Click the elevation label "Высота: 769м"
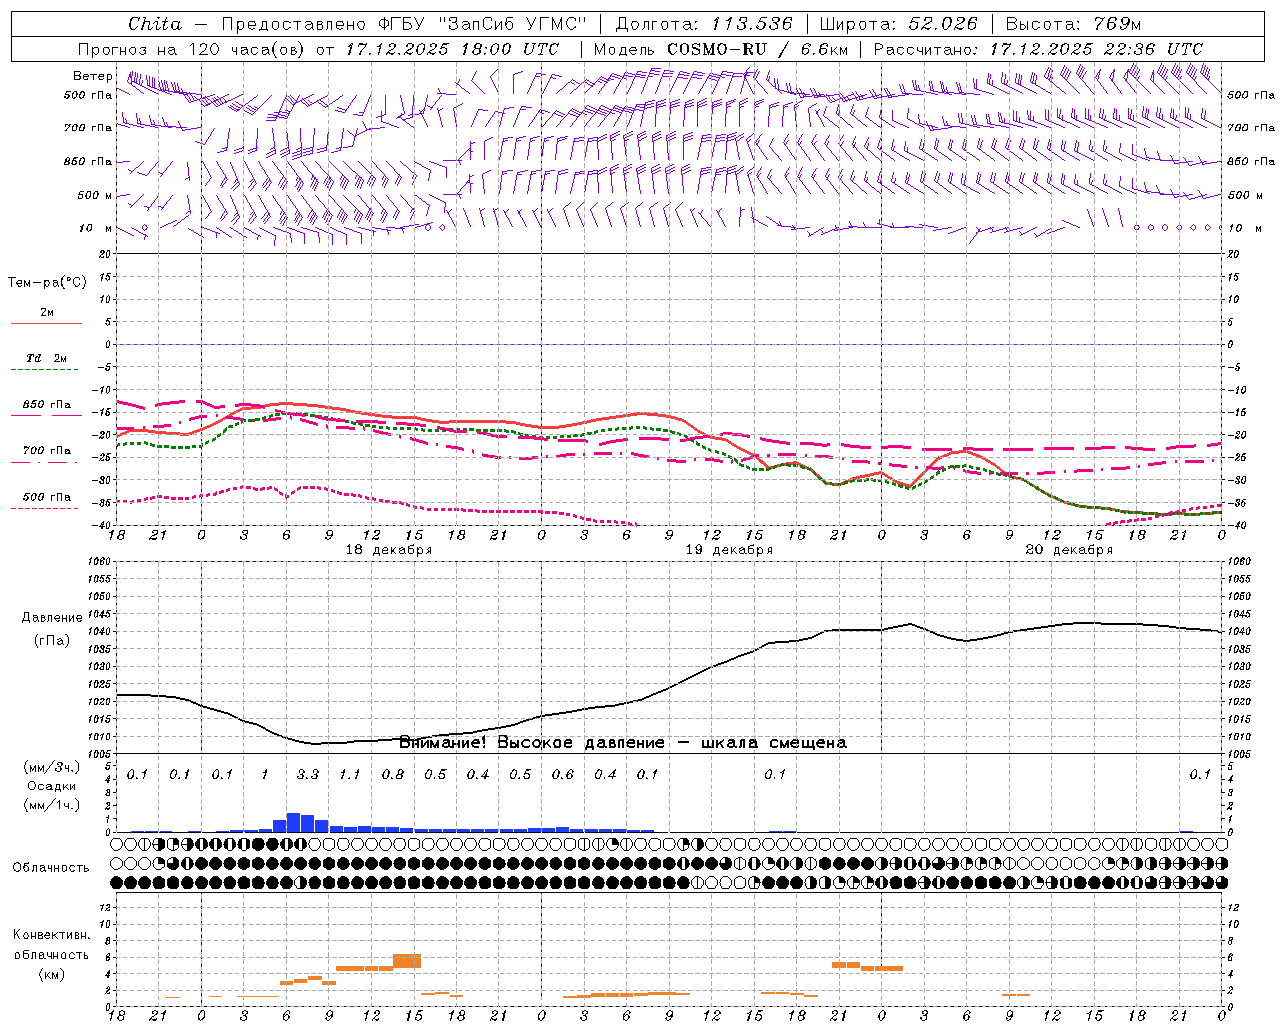1280x1024 pixels. pyautogui.click(x=1073, y=24)
